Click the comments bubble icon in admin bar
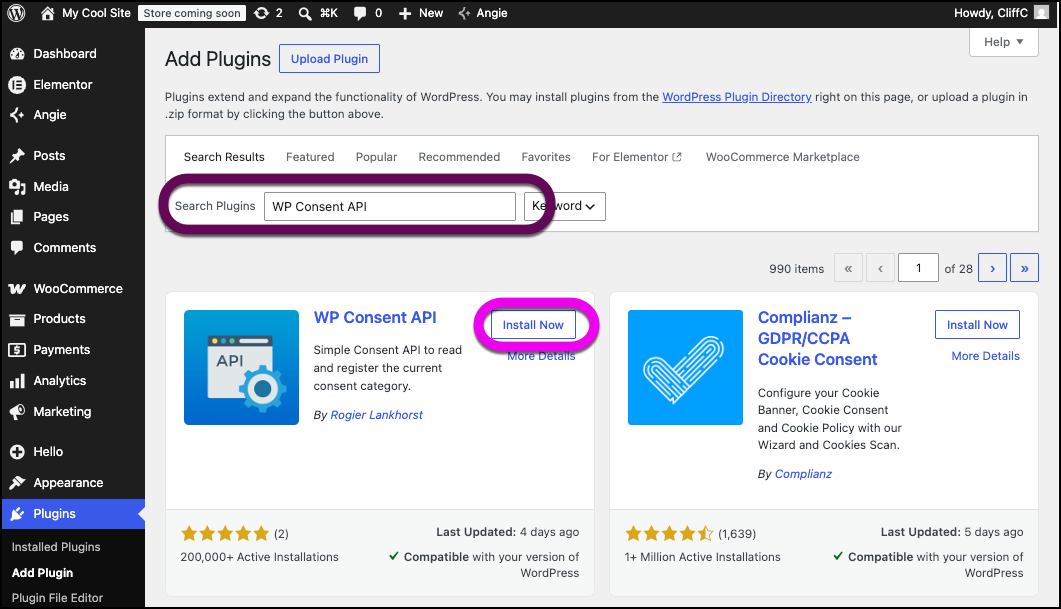This screenshot has width=1061, height=609. (360, 13)
